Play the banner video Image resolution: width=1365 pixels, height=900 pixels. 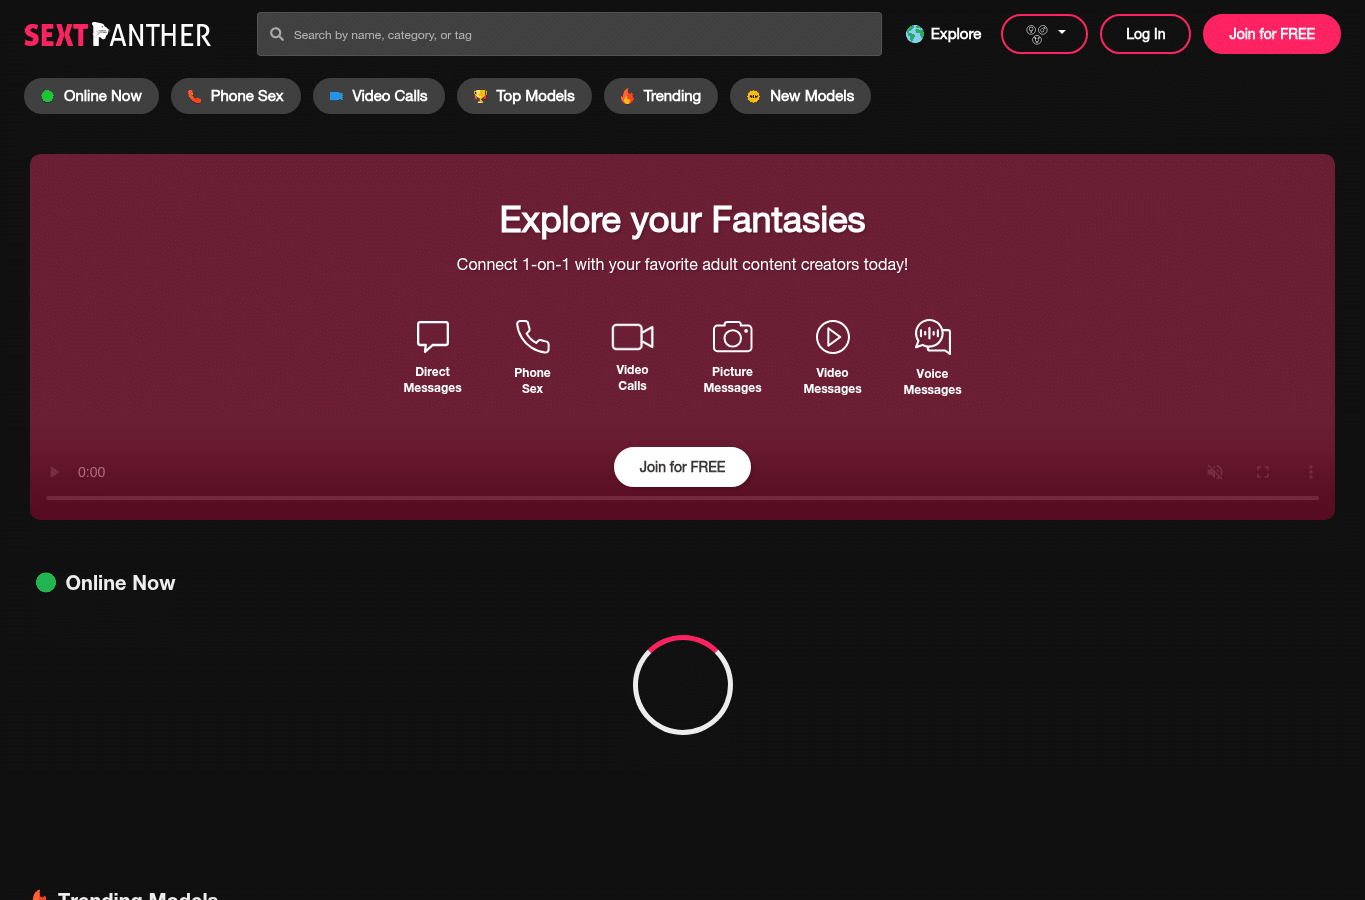55,472
